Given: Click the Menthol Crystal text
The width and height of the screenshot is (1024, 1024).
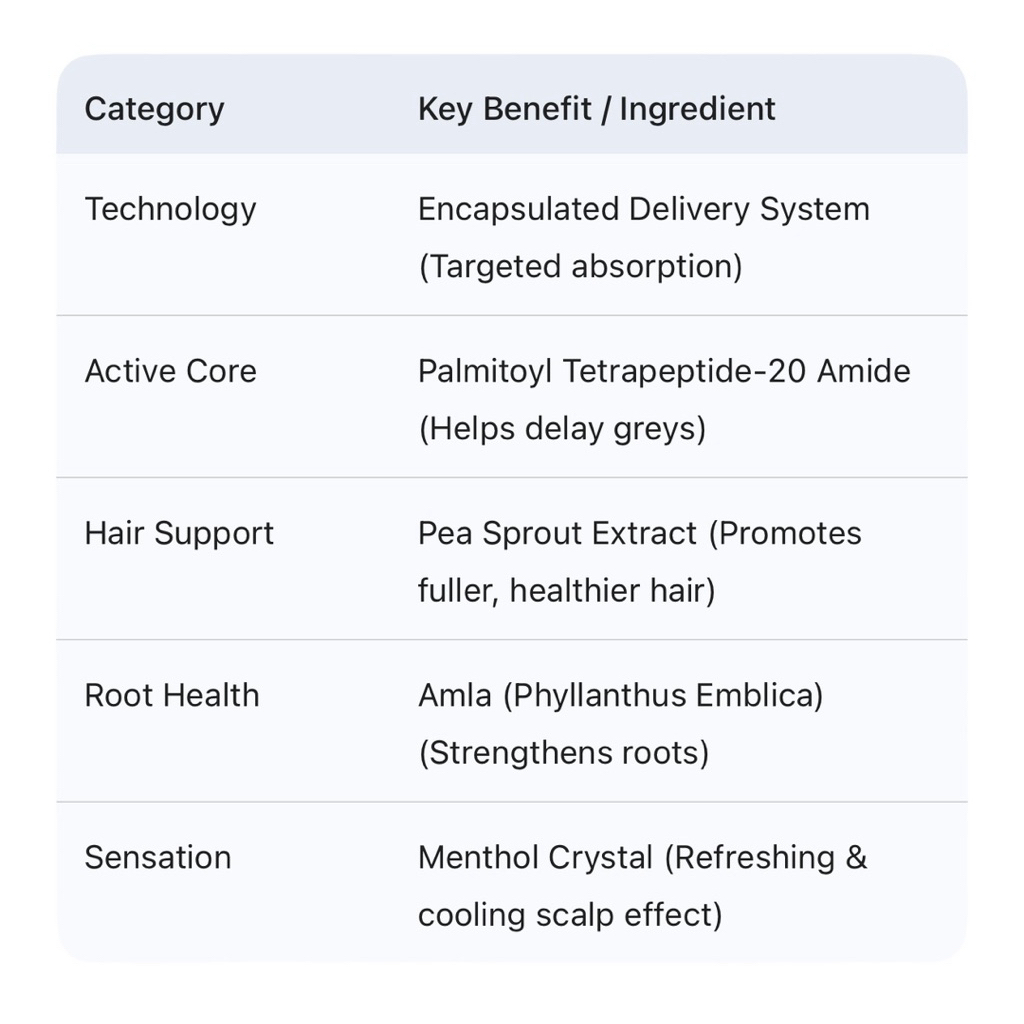Looking at the screenshot, I should [535, 857].
